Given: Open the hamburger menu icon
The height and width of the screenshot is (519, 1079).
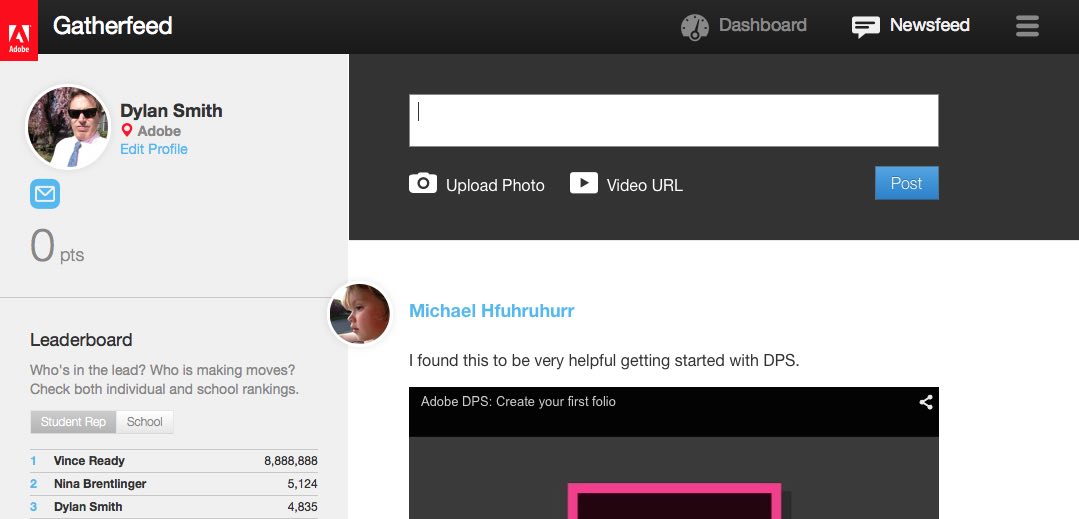Looking at the screenshot, I should click(1027, 26).
